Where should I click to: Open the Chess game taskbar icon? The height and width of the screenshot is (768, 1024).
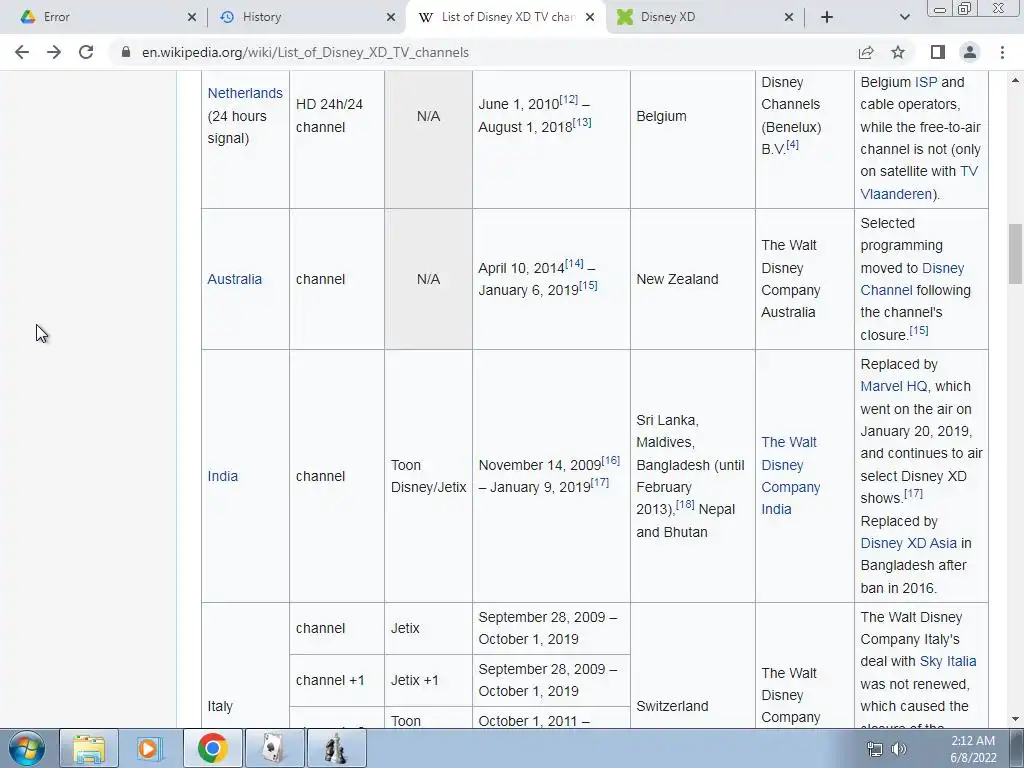click(336, 748)
